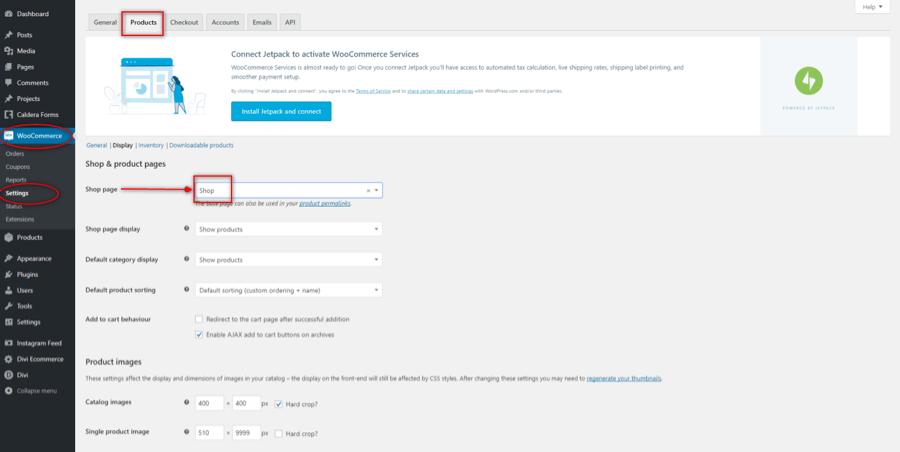Click the Divi circle icon
Viewport: 900px width, 452px height.
click(x=9, y=375)
